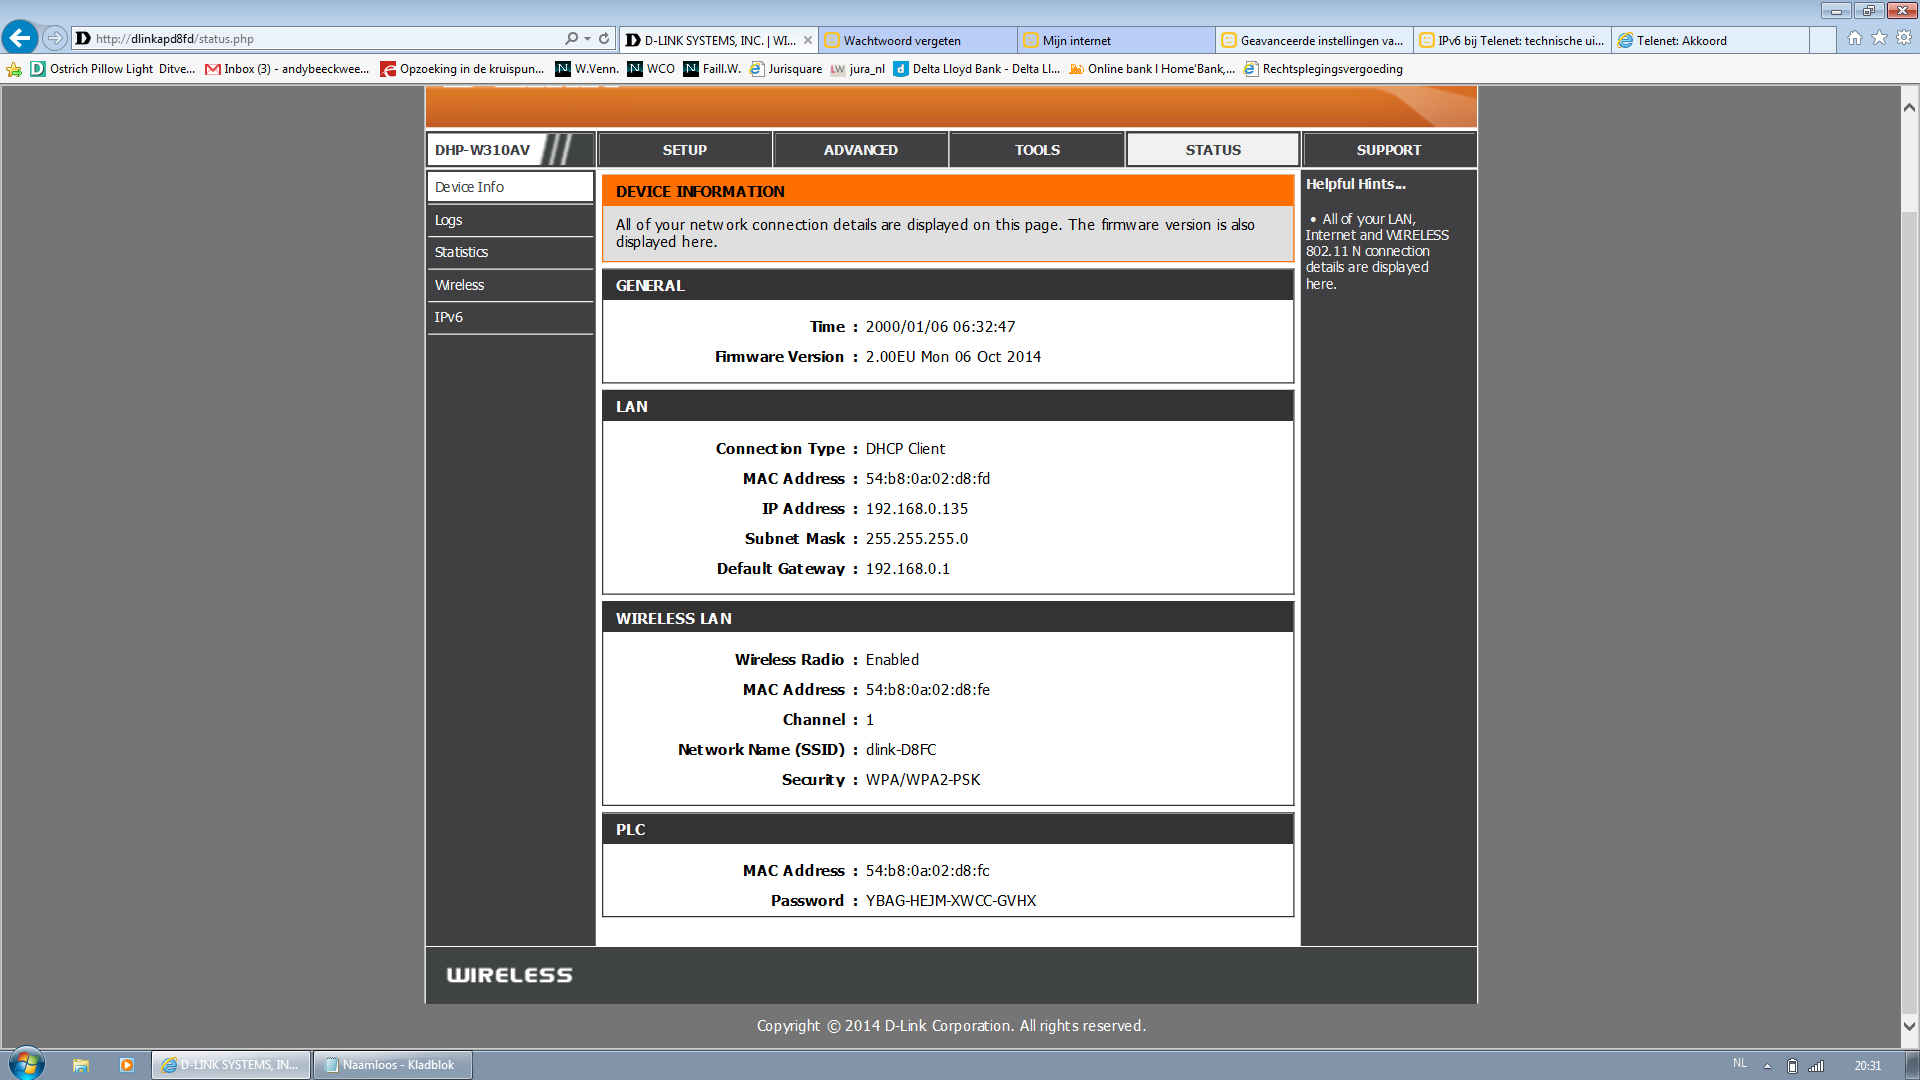The width and height of the screenshot is (1920, 1080).
Task: Open the Delta Lloyd Bank bookmark
Action: click(977, 69)
